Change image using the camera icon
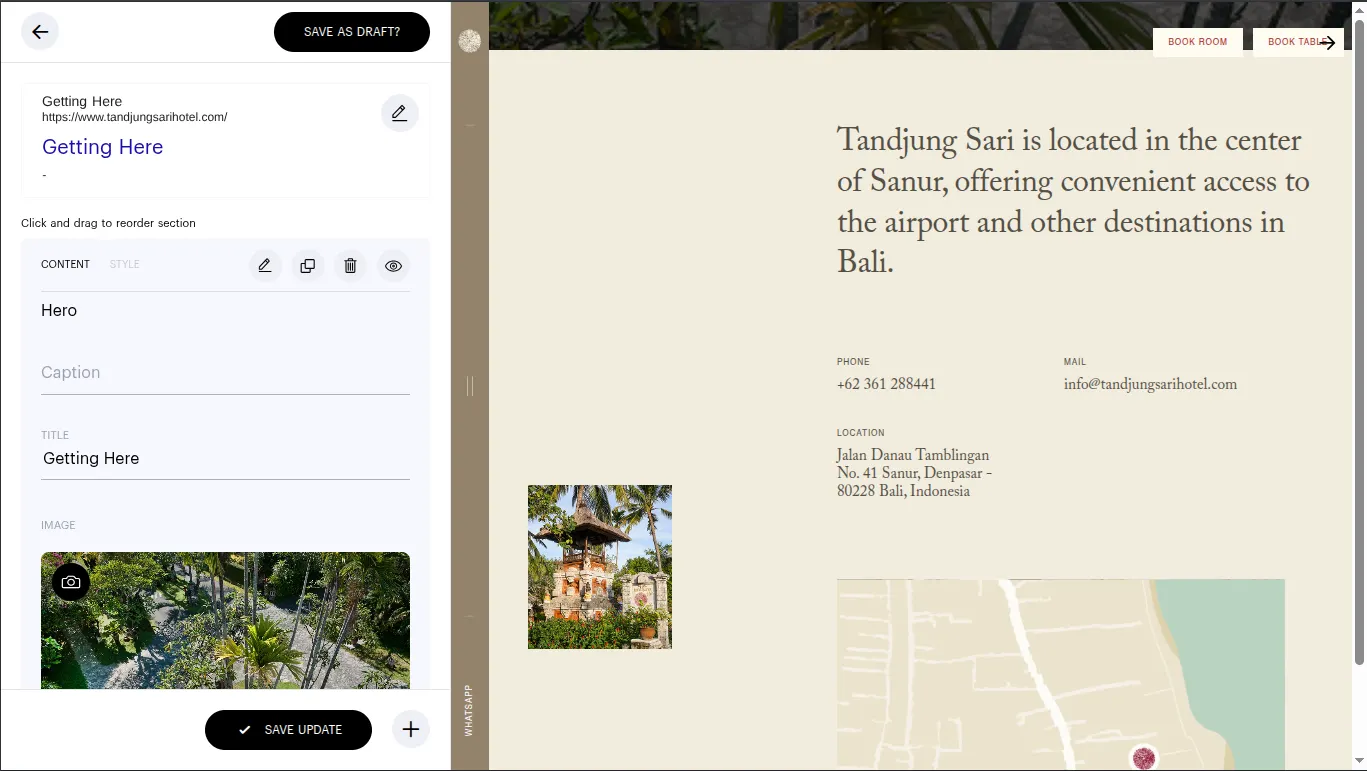Screen dimensions: 1367x771 (71, 582)
